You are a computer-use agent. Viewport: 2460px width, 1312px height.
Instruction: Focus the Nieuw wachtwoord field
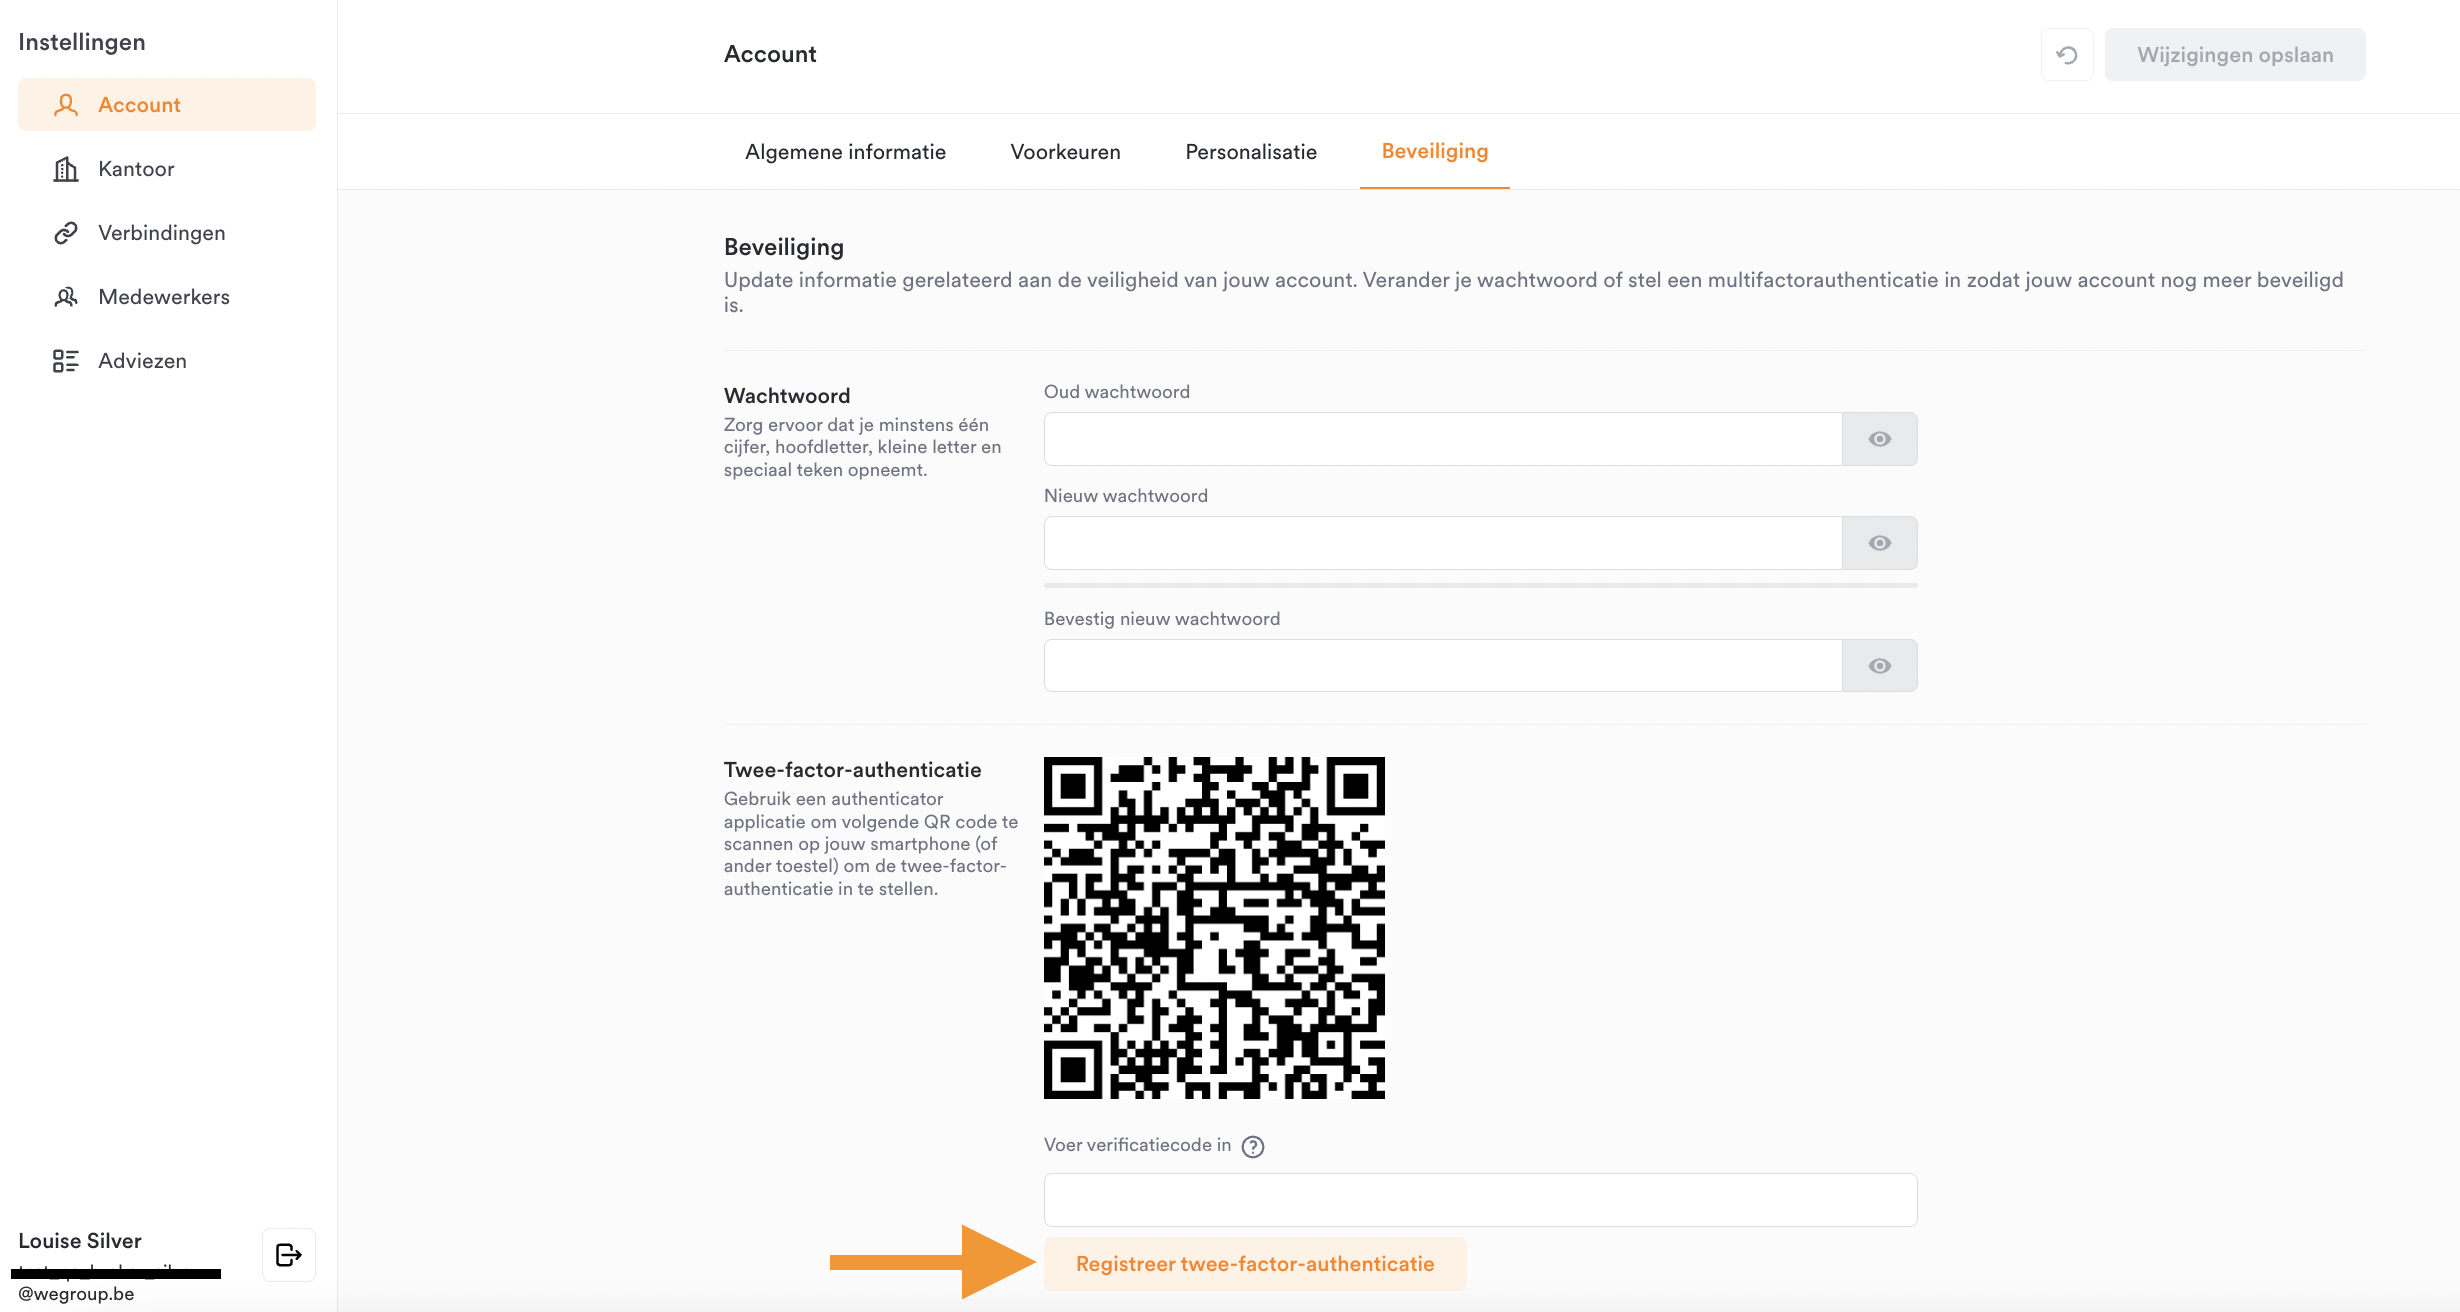click(x=1443, y=543)
